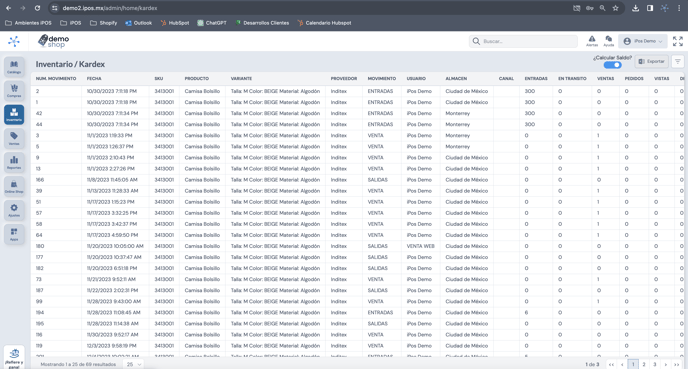
Task: Open the Ambientes IPOS bookmark folder
Action: pos(29,23)
